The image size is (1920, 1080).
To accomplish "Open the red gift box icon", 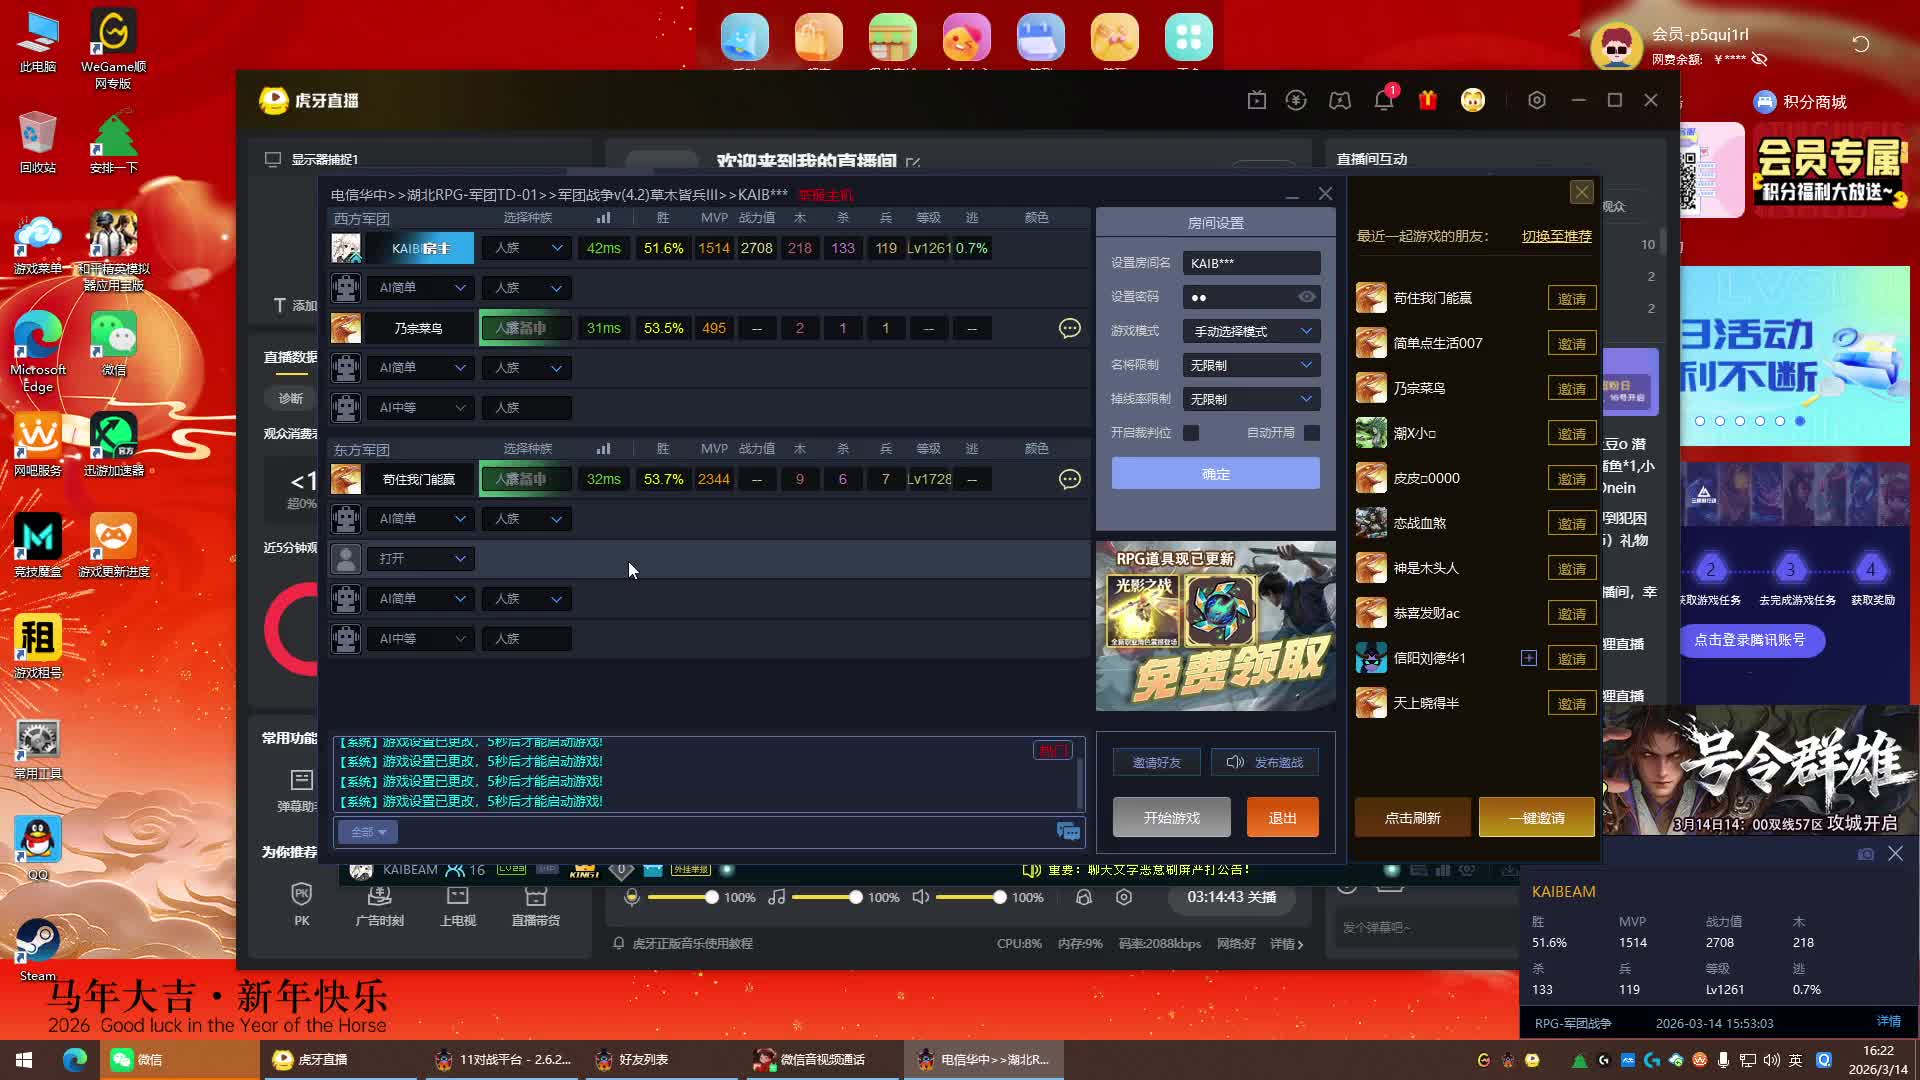I will point(1428,100).
